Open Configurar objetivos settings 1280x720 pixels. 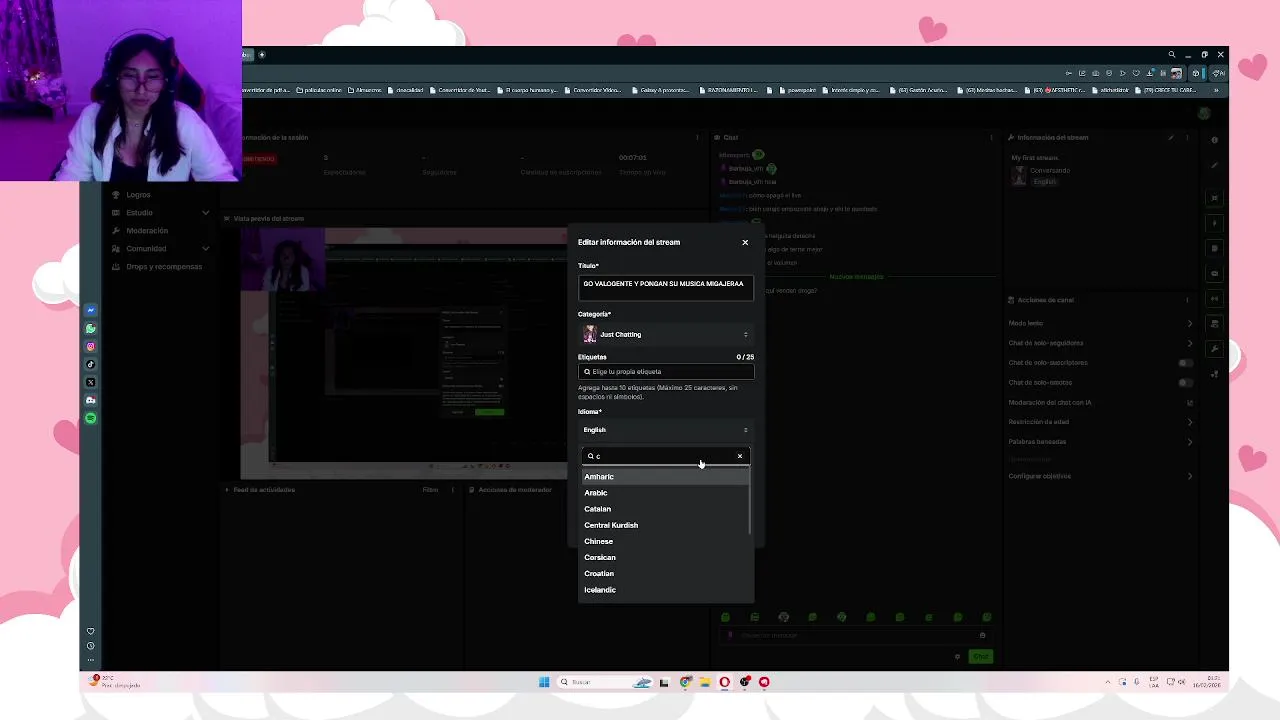pyautogui.click(x=1100, y=476)
